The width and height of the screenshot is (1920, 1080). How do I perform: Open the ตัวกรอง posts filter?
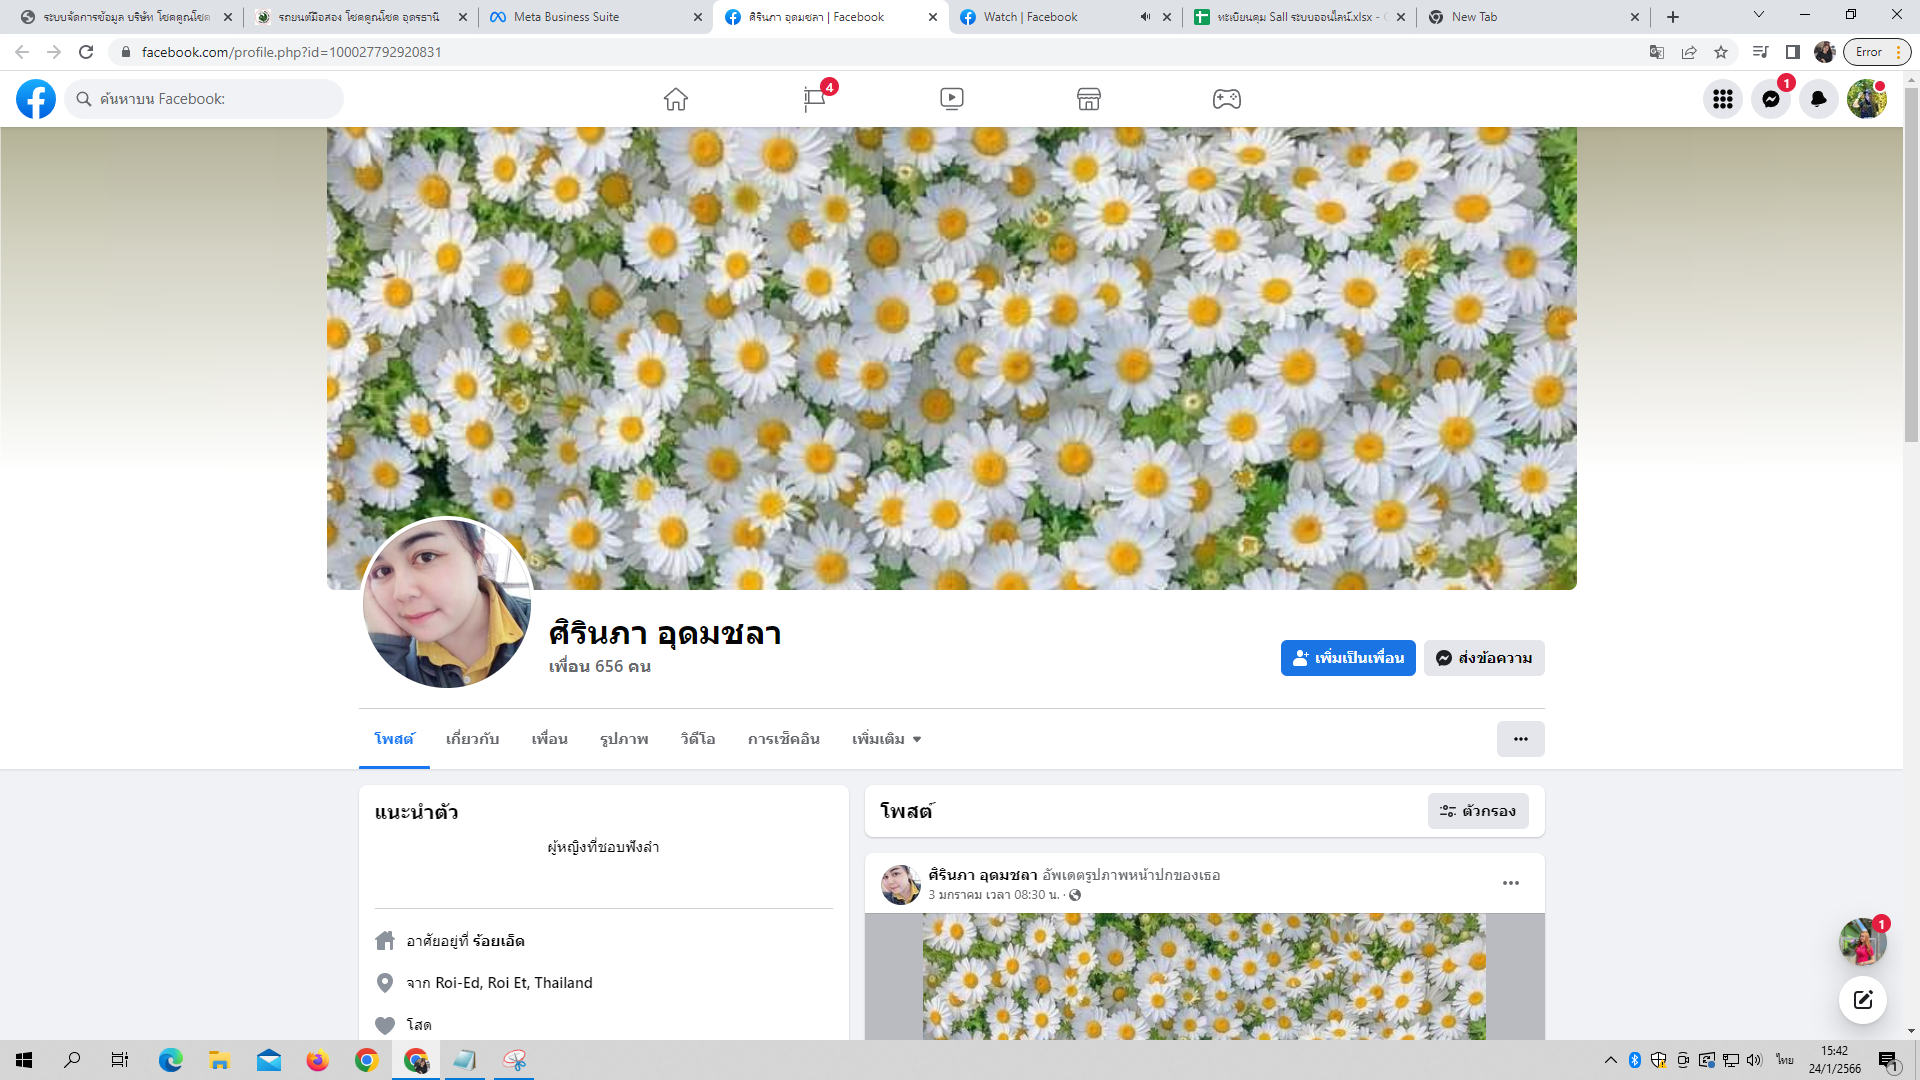[x=1477, y=811]
